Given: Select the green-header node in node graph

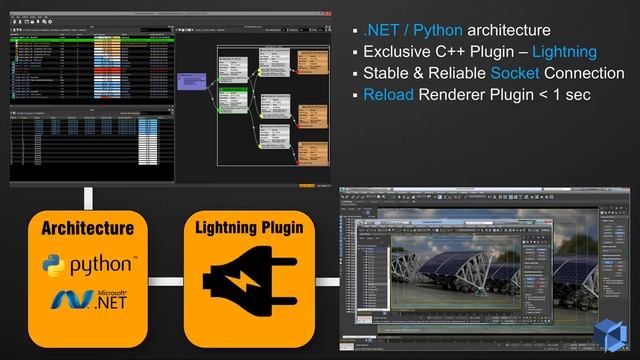Looking at the screenshot, I should [x=233, y=100].
